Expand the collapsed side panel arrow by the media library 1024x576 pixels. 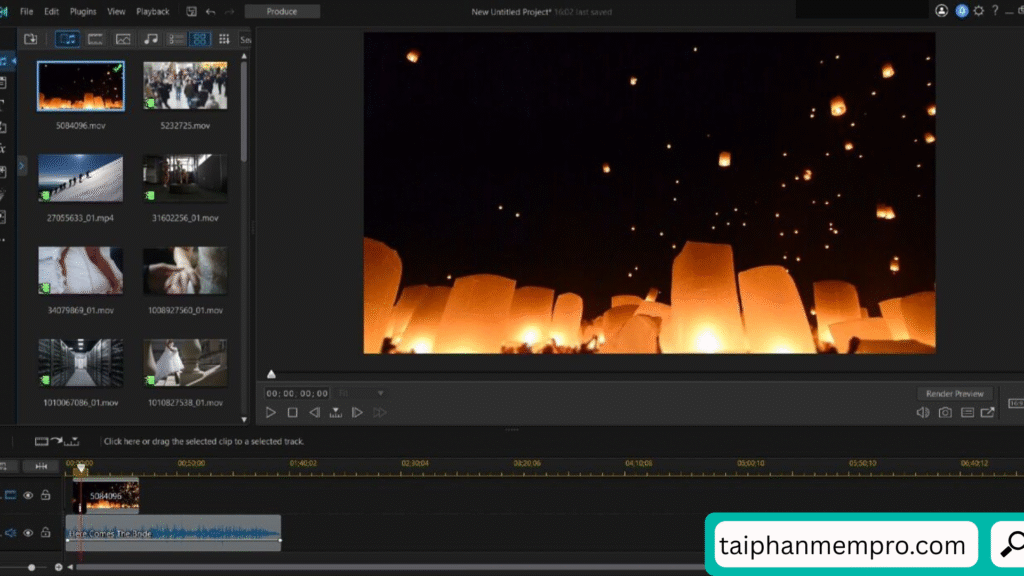(22, 167)
